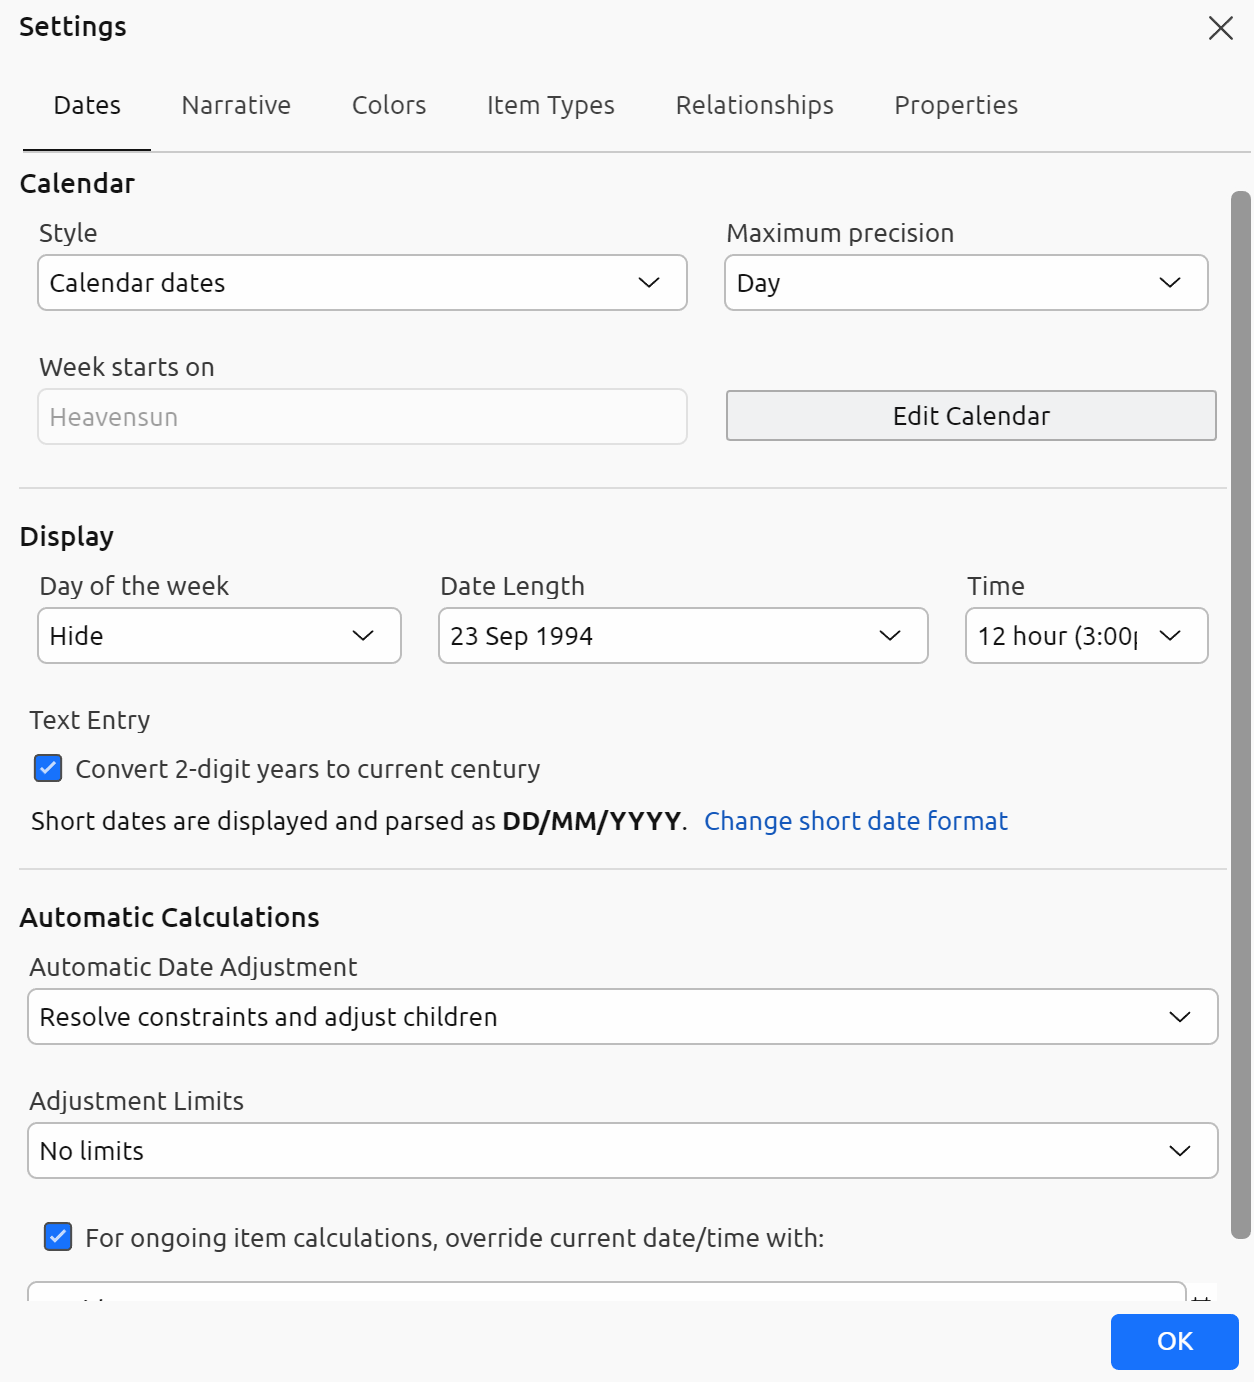The image size is (1254, 1382).
Task: Select the Dates tab
Action: [87, 105]
